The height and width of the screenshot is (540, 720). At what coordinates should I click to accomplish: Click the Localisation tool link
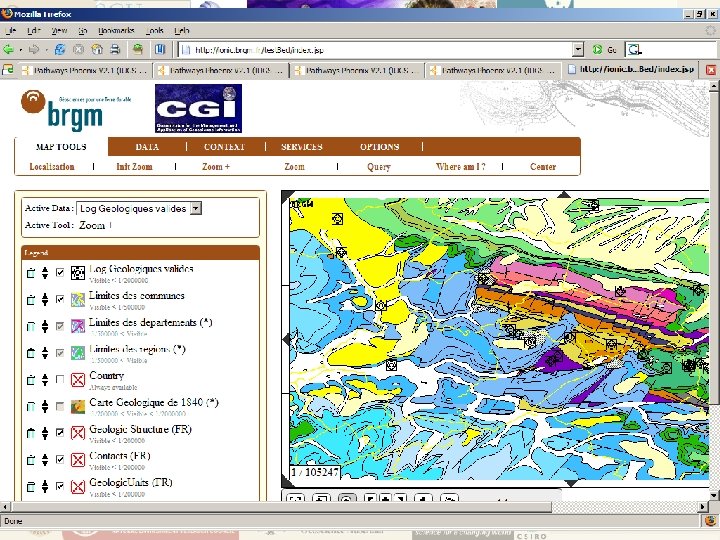coord(52,167)
